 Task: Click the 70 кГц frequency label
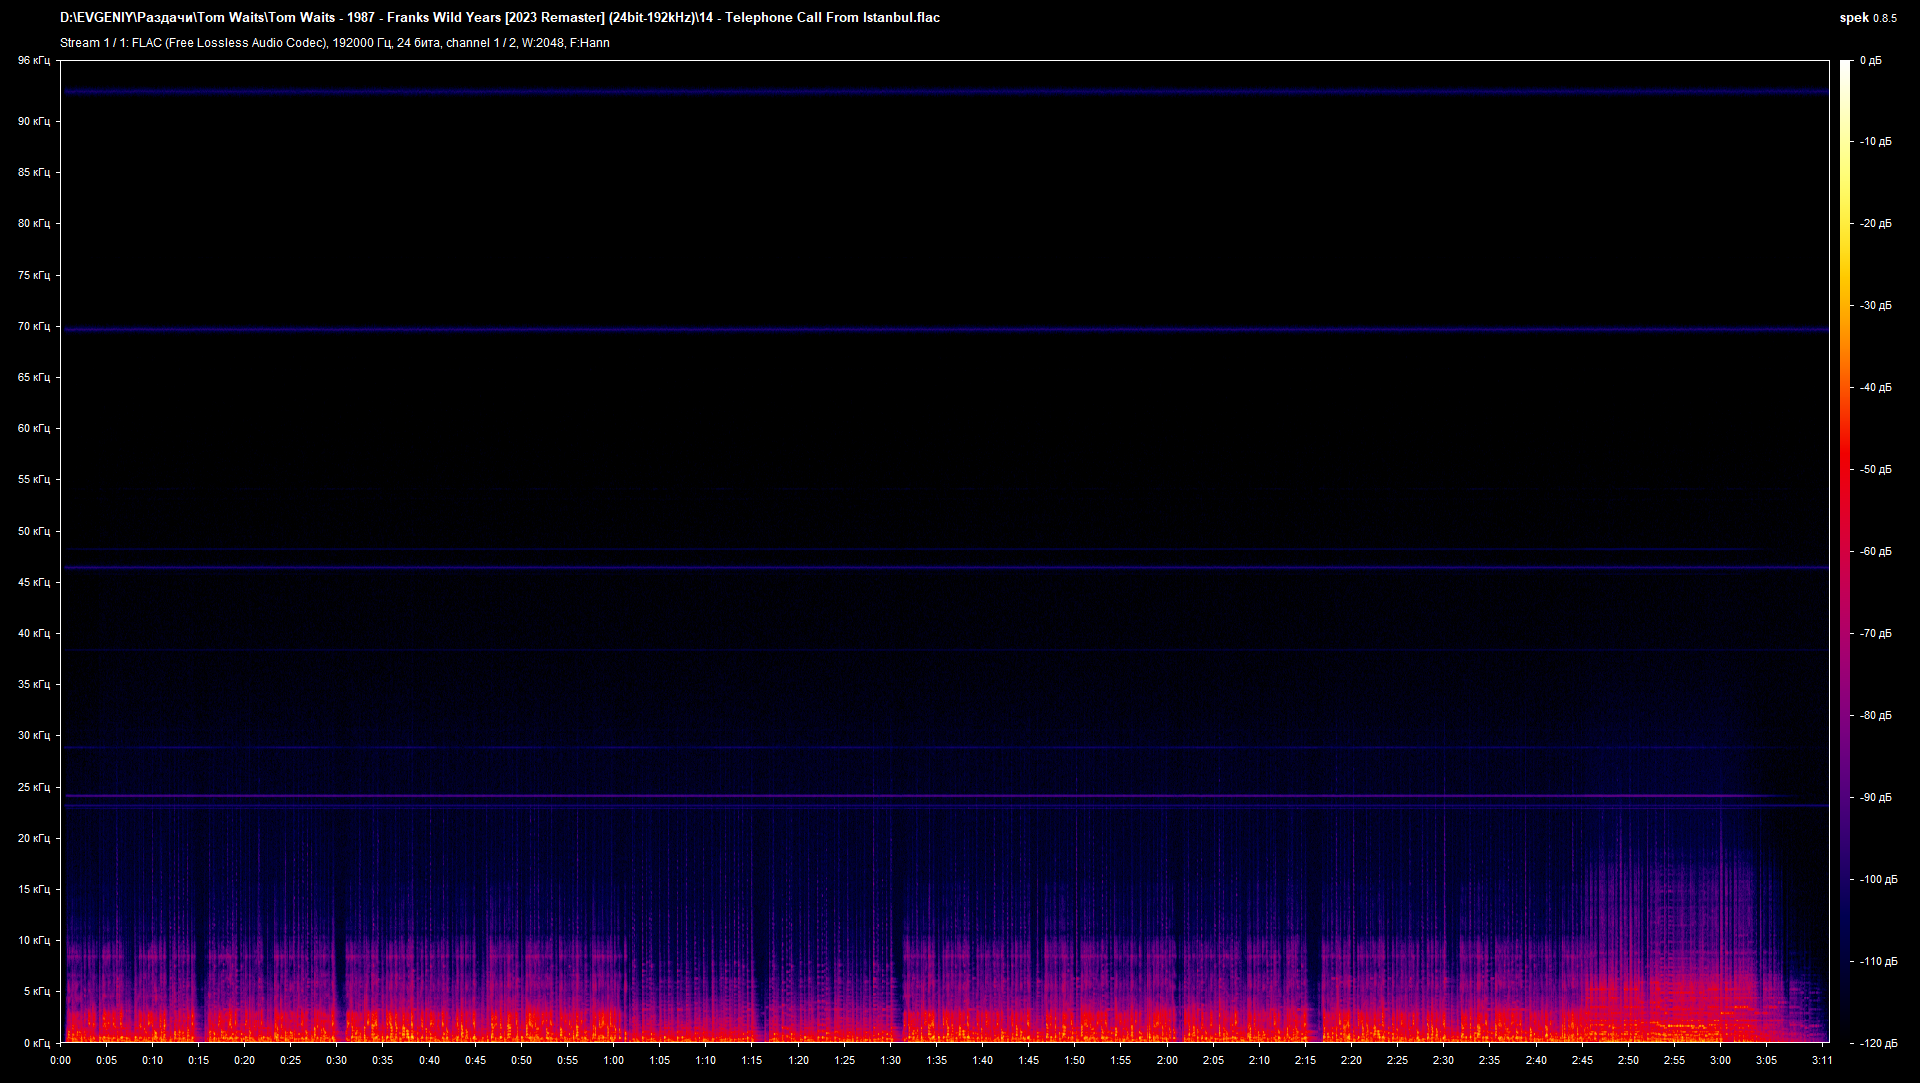(34, 326)
